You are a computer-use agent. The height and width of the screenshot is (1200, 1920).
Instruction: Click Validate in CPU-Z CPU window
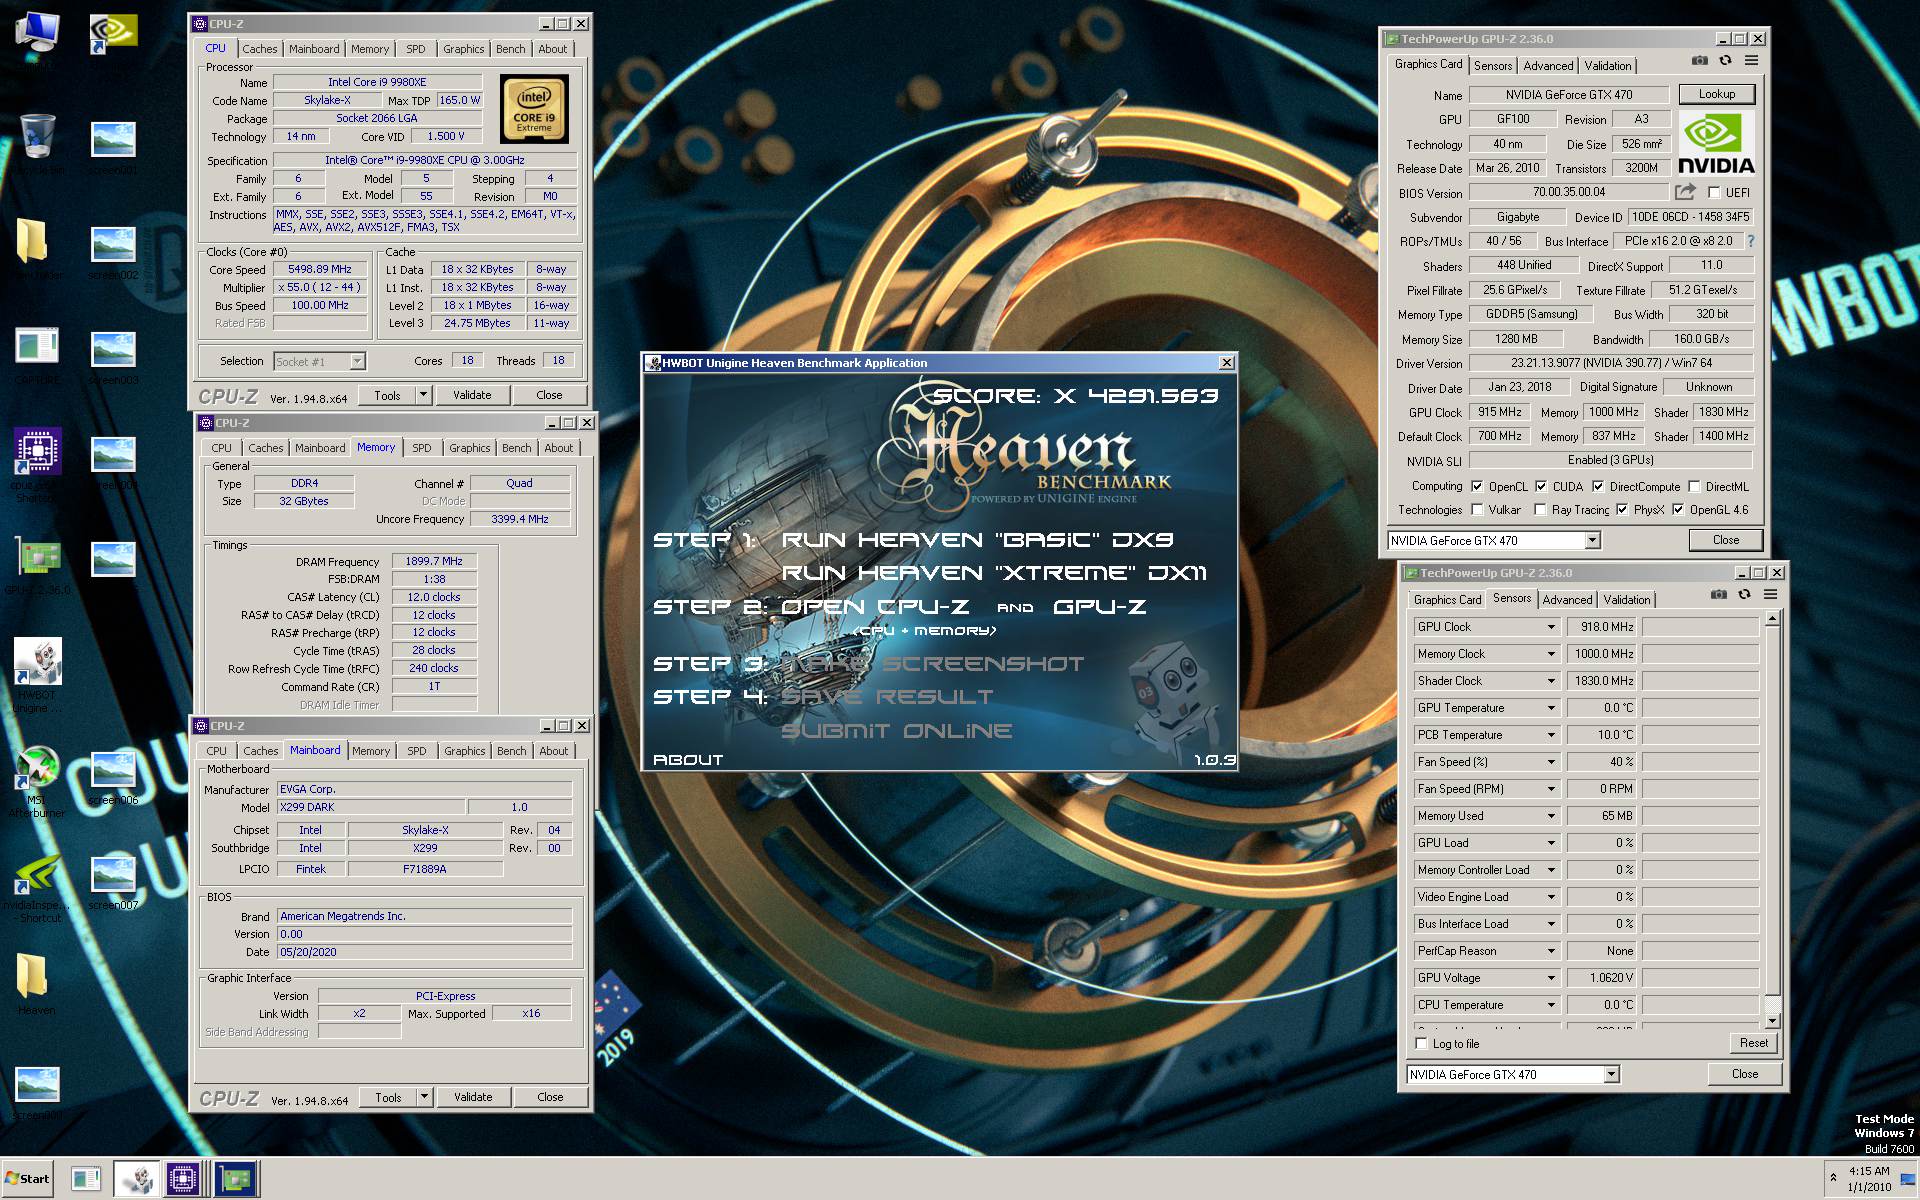pyautogui.click(x=472, y=395)
